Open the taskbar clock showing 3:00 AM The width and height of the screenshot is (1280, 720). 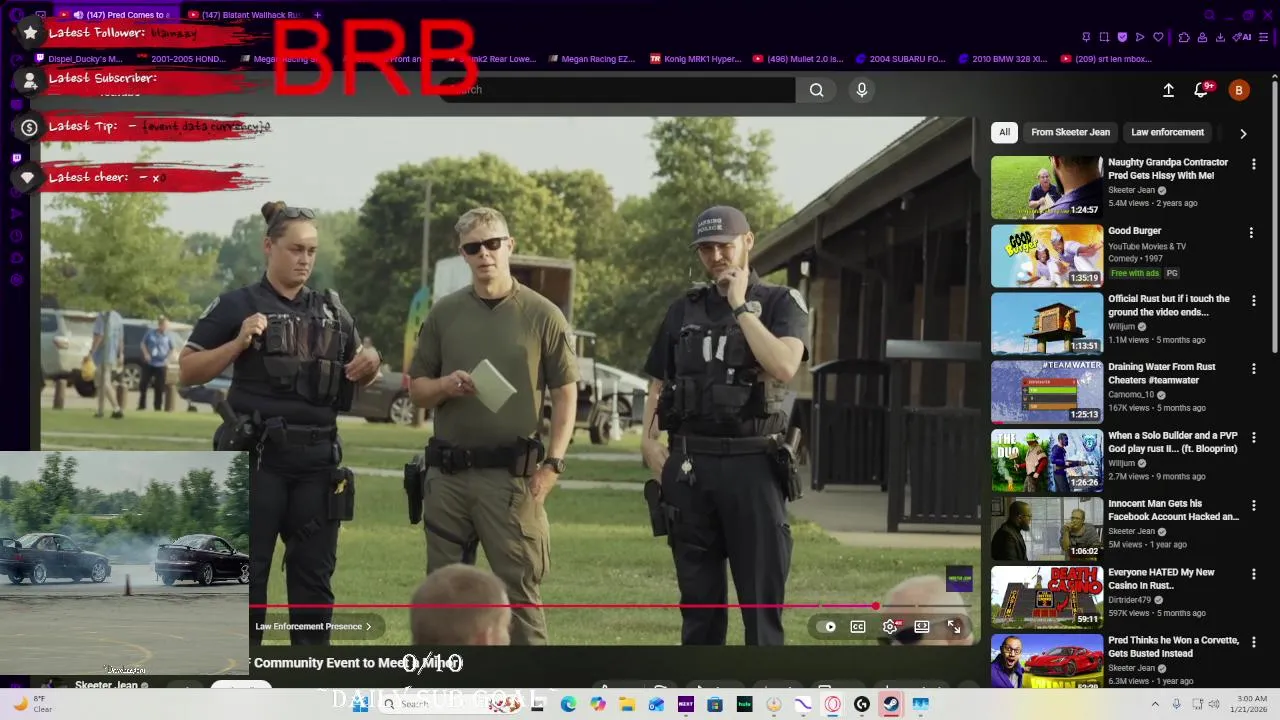(1251, 704)
